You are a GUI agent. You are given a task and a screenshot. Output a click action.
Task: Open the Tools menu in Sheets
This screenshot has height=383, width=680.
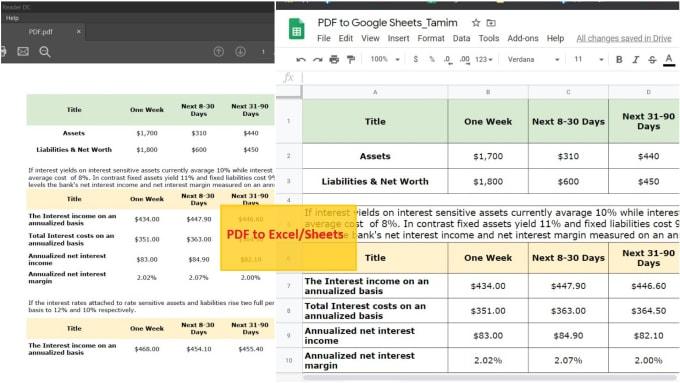pos(489,38)
